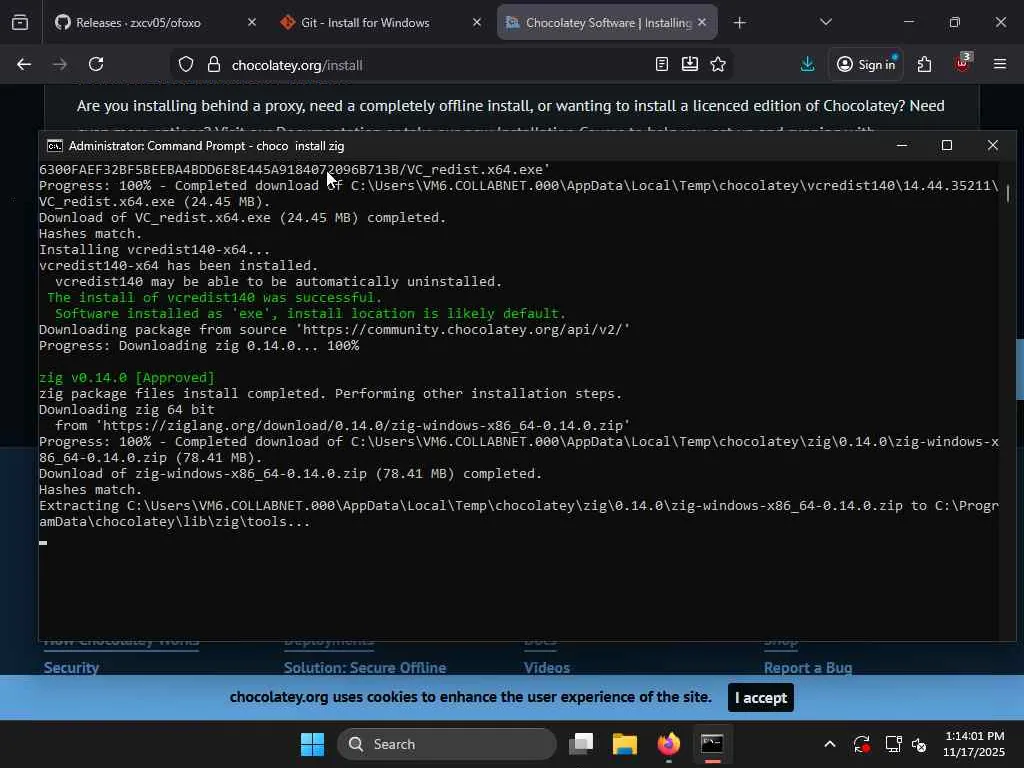The width and height of the screenshot is (1024, 768).
Task: Click 'zig v0.14.0 [Approved]' text line
Action: click(127, 377)
